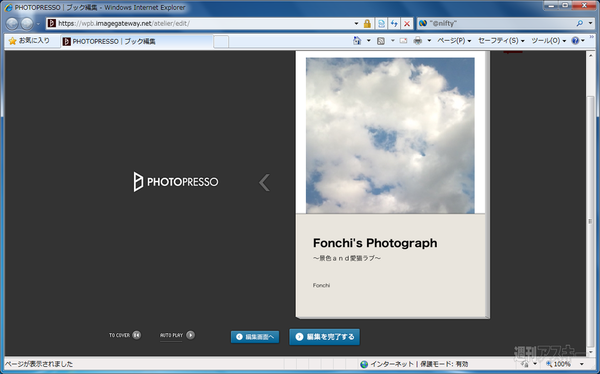Image resolution: width=600 pixels, height=374 pixels.
Task: Go forward with the browser Forward arrow
Action: [27, 24]
